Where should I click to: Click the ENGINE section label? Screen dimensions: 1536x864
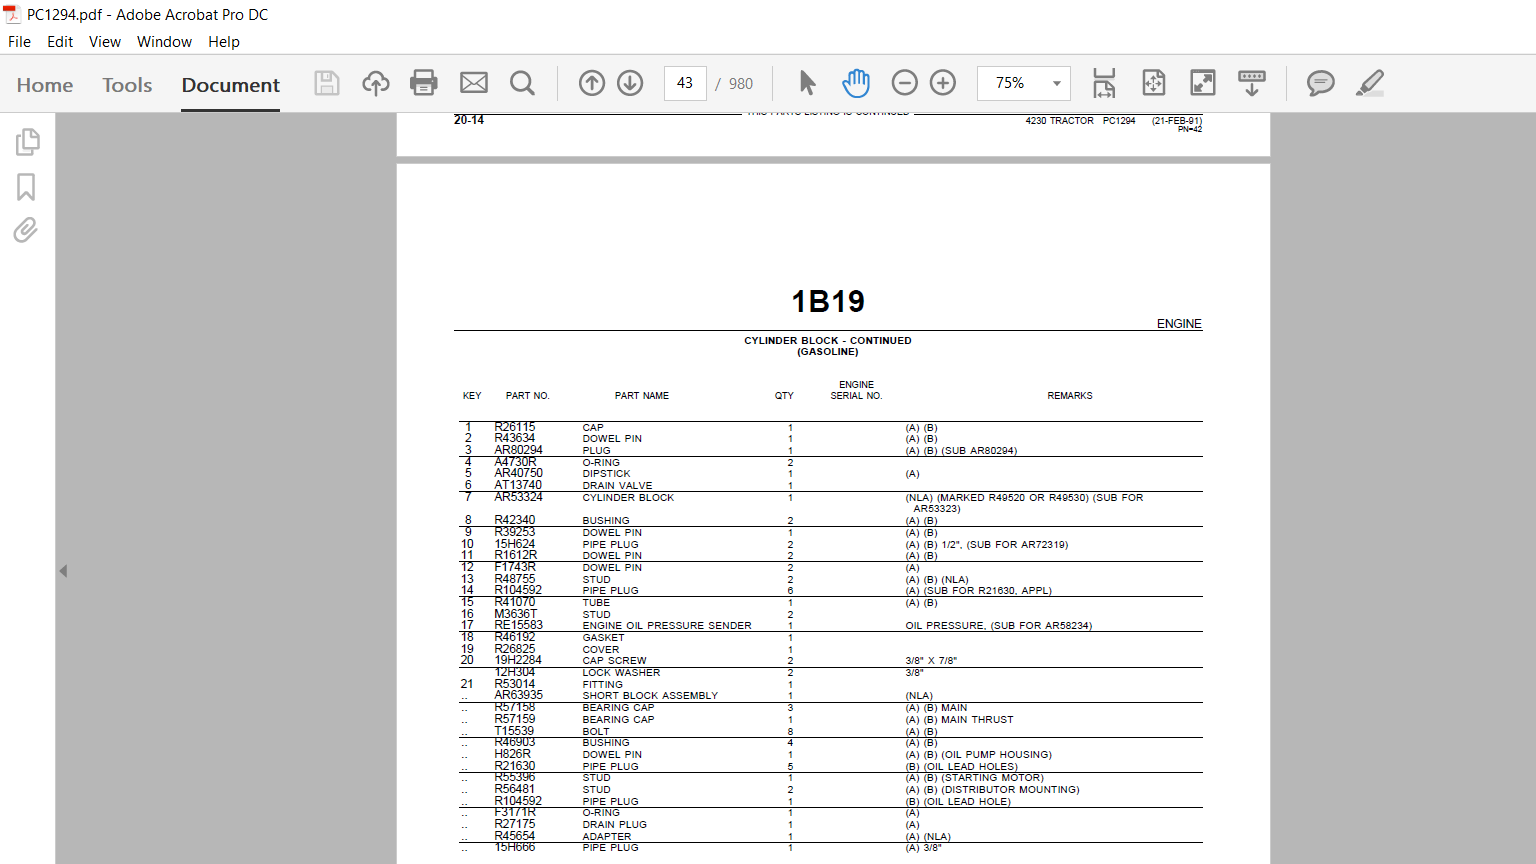click(1179, 324)
